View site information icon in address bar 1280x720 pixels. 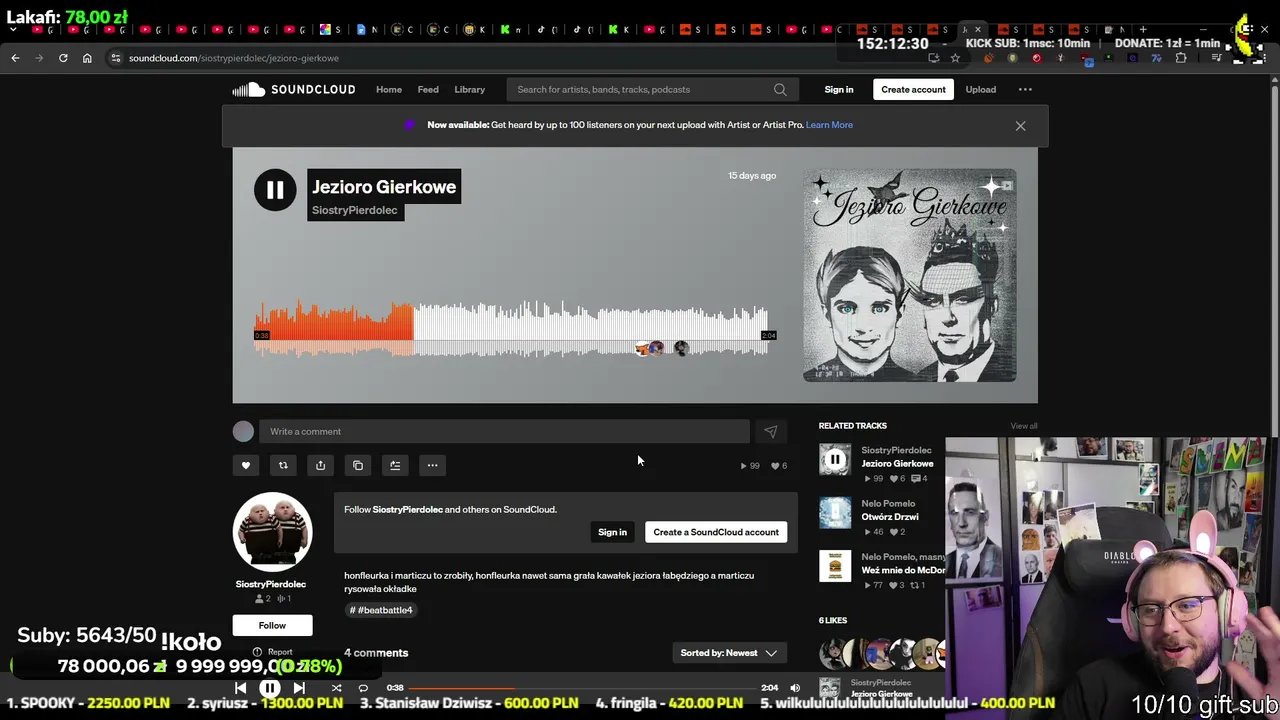116,58
